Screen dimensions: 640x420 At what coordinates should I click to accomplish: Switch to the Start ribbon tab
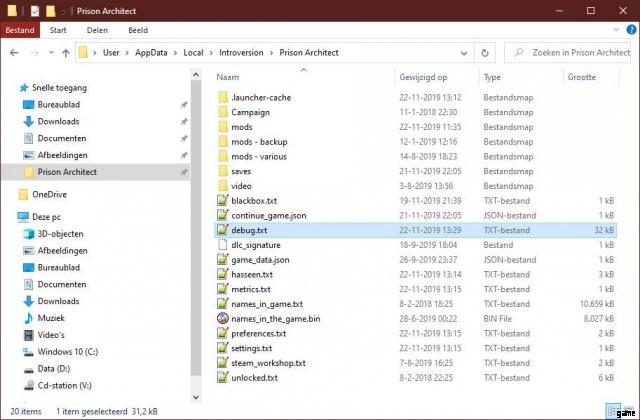tap(58, 30)
